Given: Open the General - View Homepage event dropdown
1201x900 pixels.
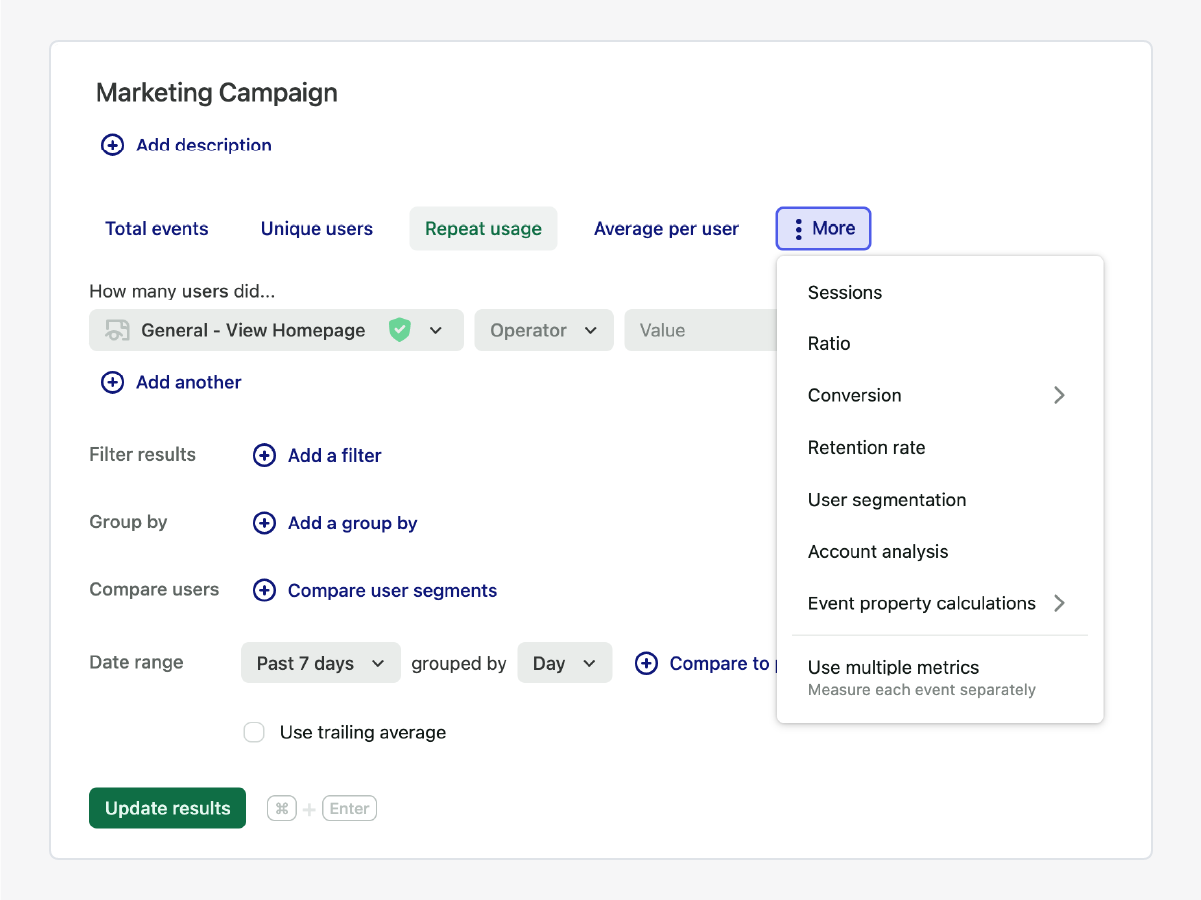Looking at the screenshot, I should [x=276, y=330].
